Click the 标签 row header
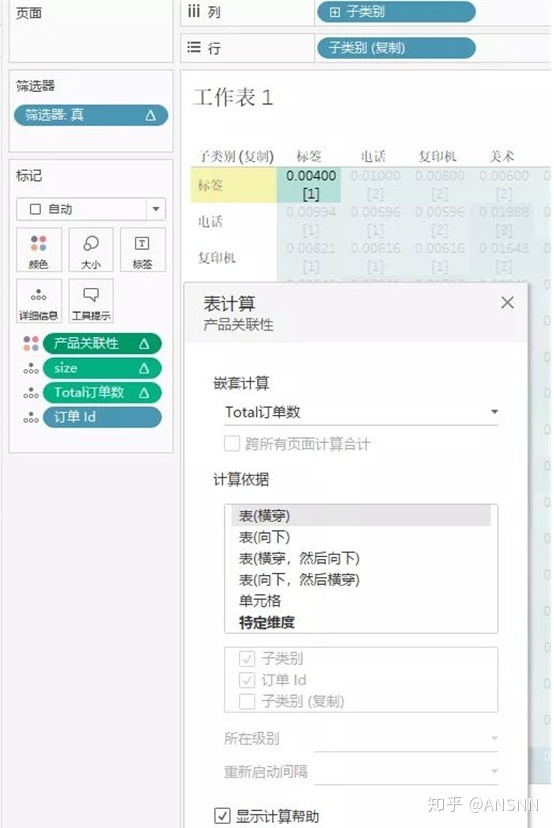Viewport: 554px width, 828px height. (233, 185)
